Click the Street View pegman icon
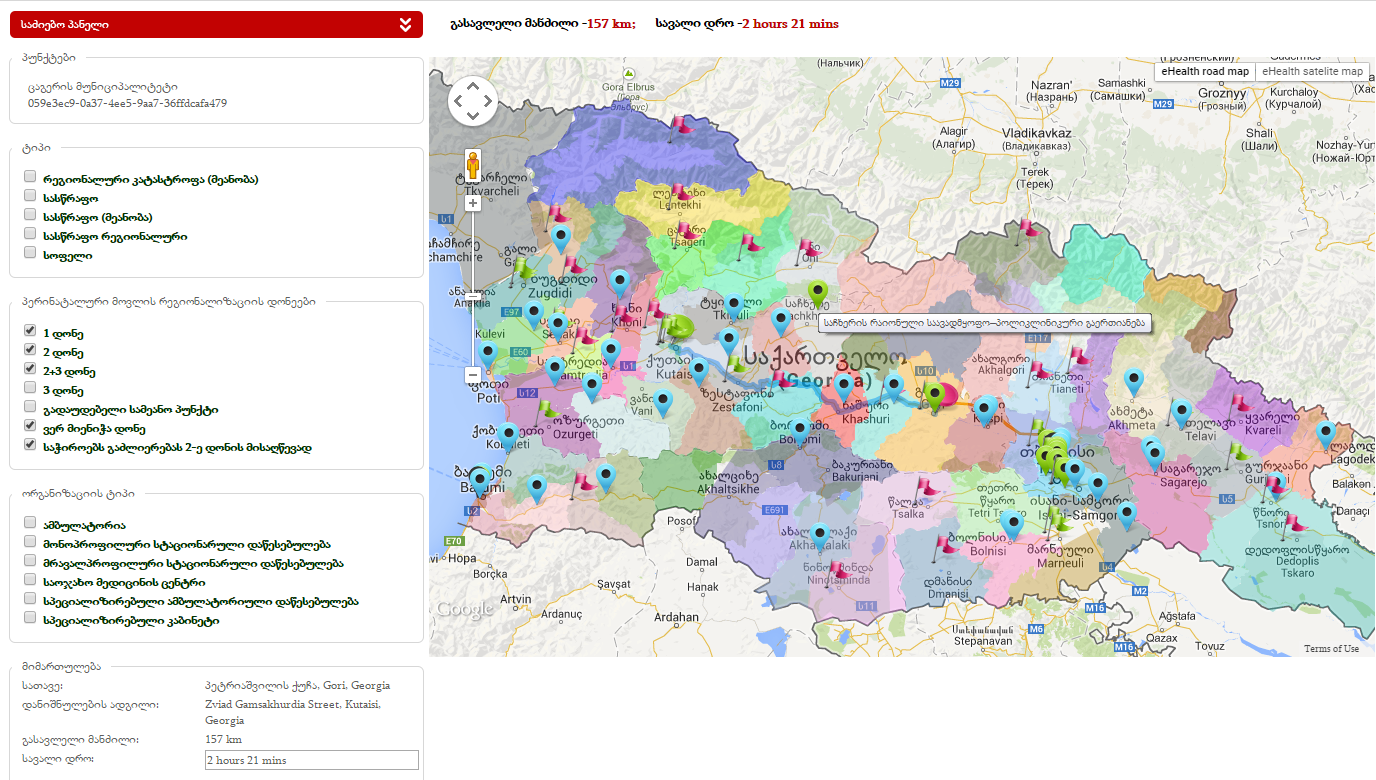The height and width of the screenshot is (780, 1376). [x=473, y=165]
